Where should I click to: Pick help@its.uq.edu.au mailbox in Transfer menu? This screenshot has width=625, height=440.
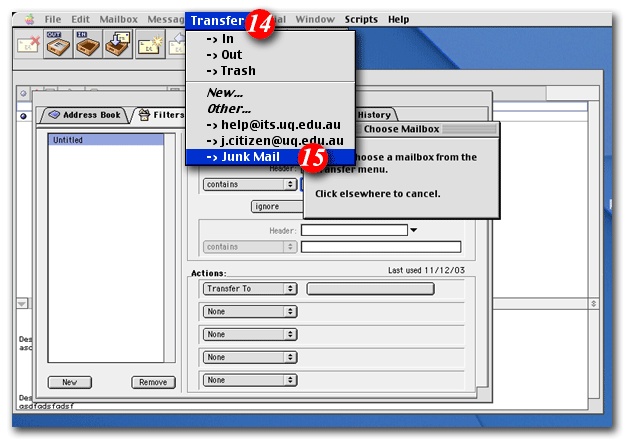[274, 124]
